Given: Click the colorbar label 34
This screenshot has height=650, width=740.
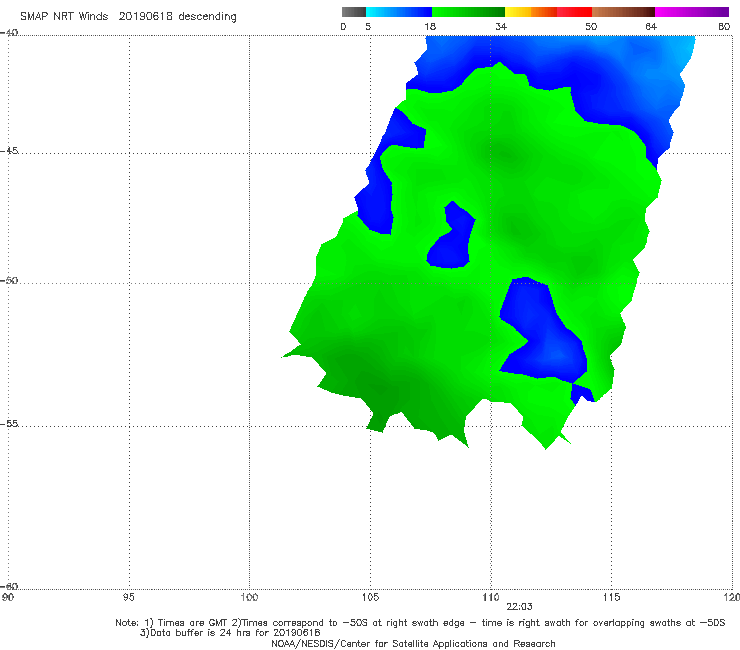Looking at the screenshot, I should [x=501, y=27].
